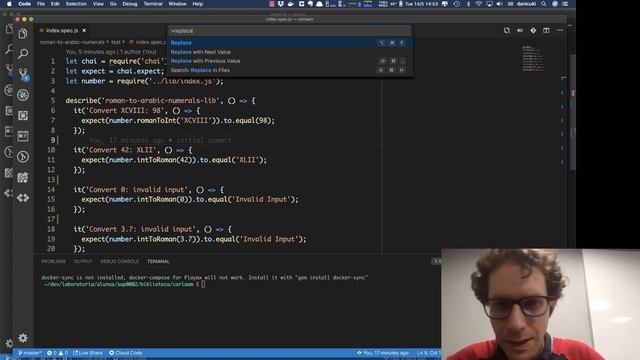Click the editor vertical scrollbar
This screenshot has width=640, height=360.
(x=573, y=112)
